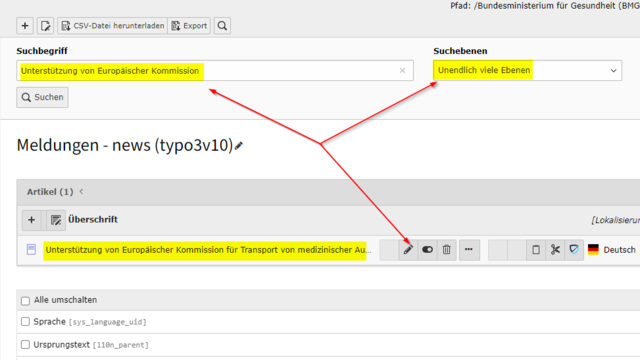640x360 pixels.
Task: Toggle the search magnifier icon in toolbar
Action: [x=222, y=26]
